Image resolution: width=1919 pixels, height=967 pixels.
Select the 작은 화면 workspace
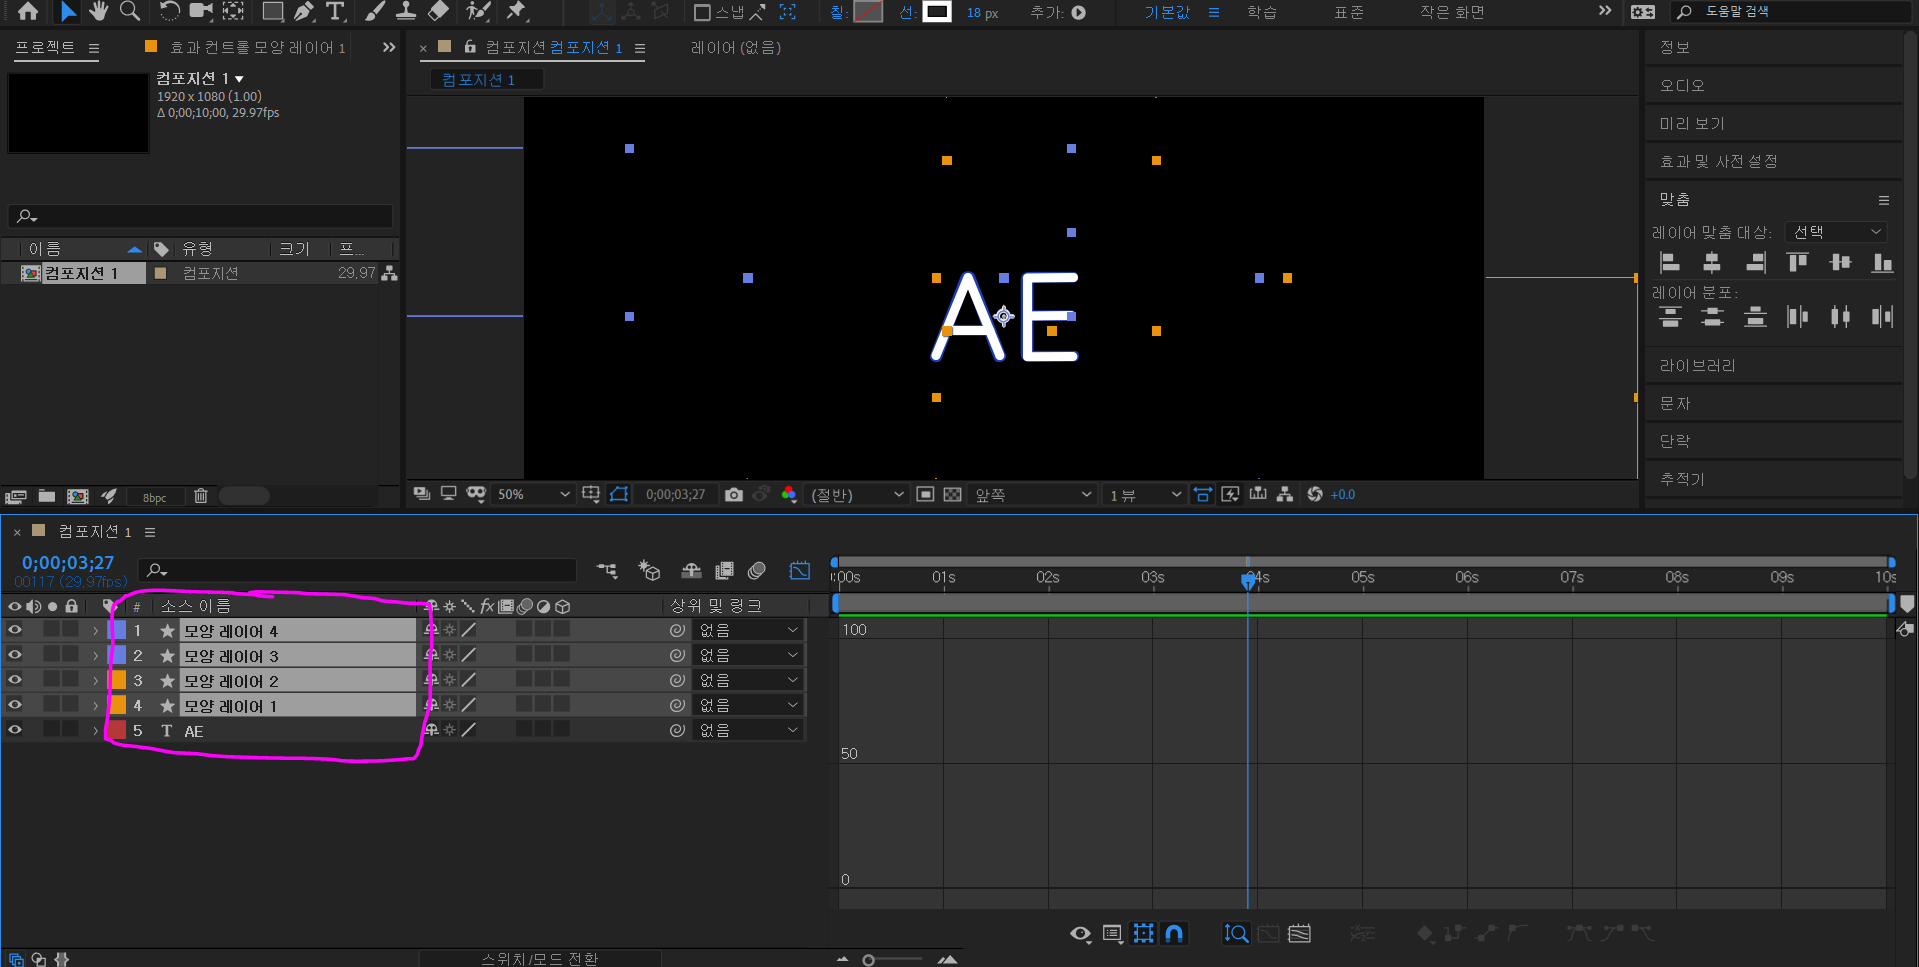click(x=1452, y=12)
